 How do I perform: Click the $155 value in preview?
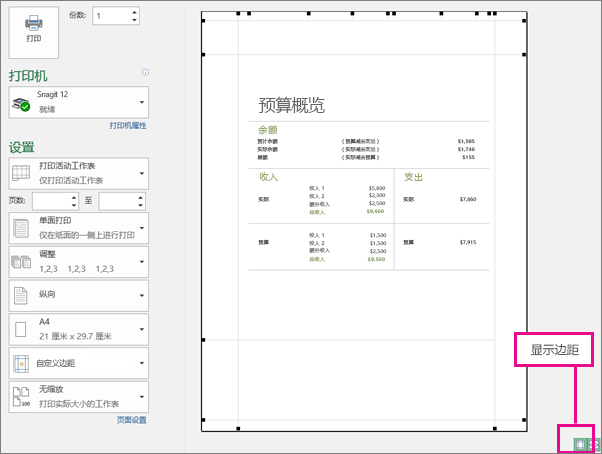468,157
